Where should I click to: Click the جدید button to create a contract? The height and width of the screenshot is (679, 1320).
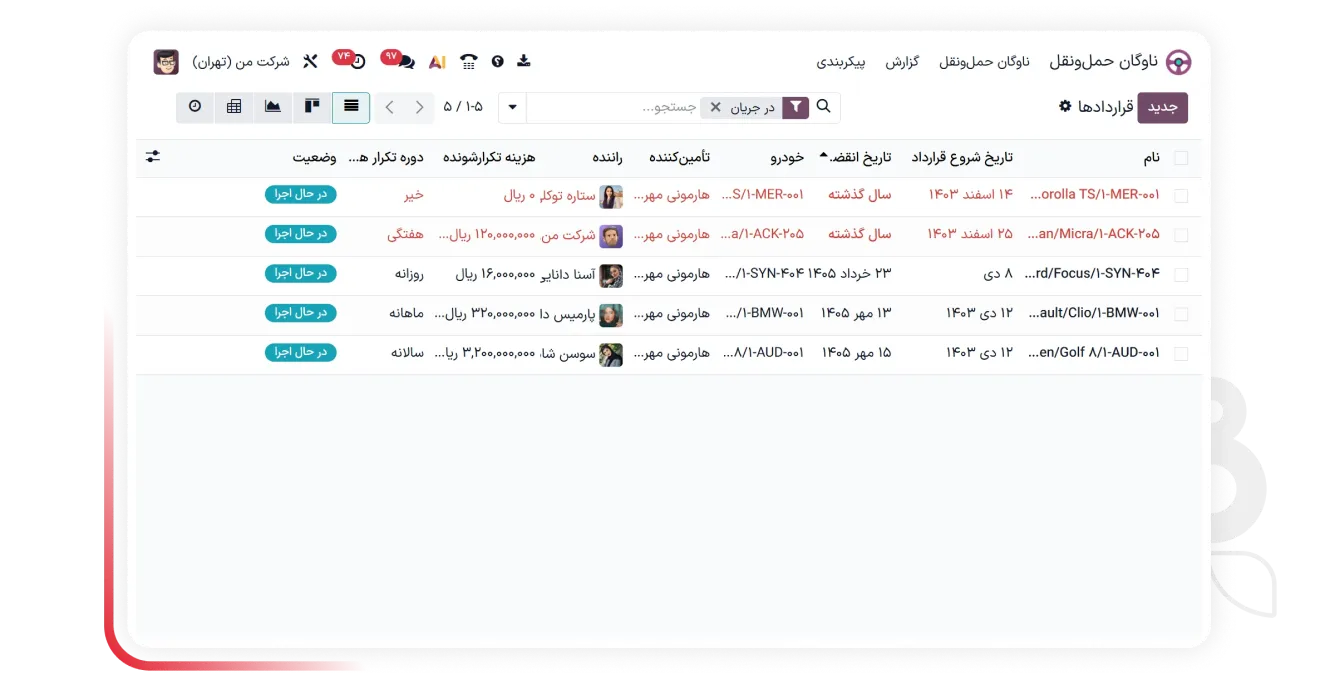tap(1162, 107)
